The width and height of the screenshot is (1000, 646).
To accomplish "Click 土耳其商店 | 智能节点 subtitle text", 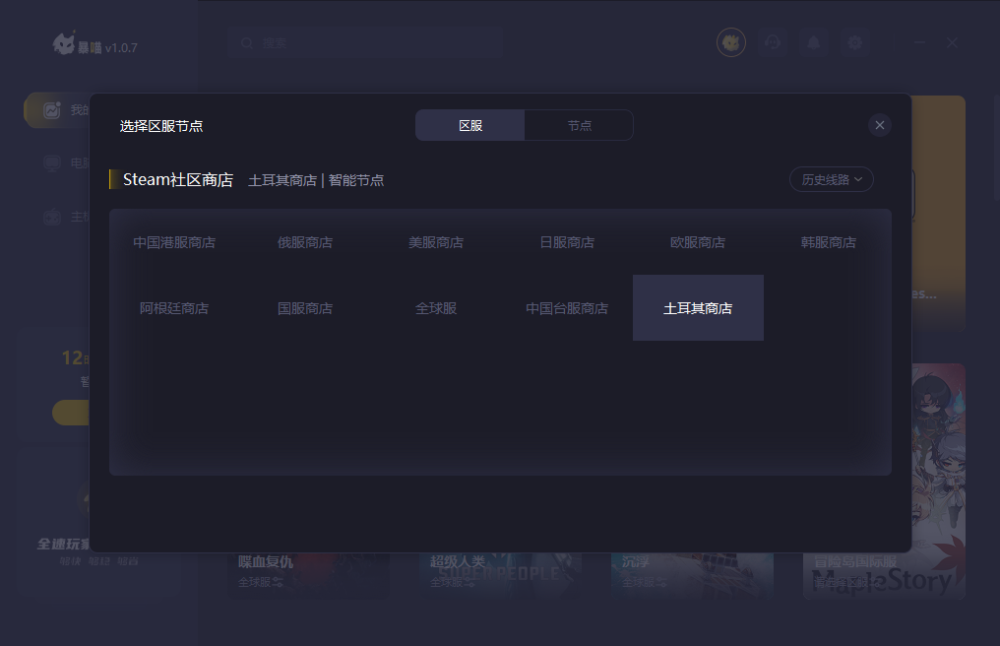I will (x=316, y=180).
